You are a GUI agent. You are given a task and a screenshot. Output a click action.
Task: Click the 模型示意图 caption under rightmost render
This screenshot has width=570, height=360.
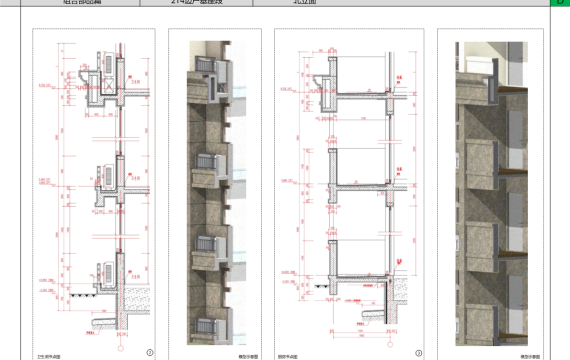(x=530, y=357)
